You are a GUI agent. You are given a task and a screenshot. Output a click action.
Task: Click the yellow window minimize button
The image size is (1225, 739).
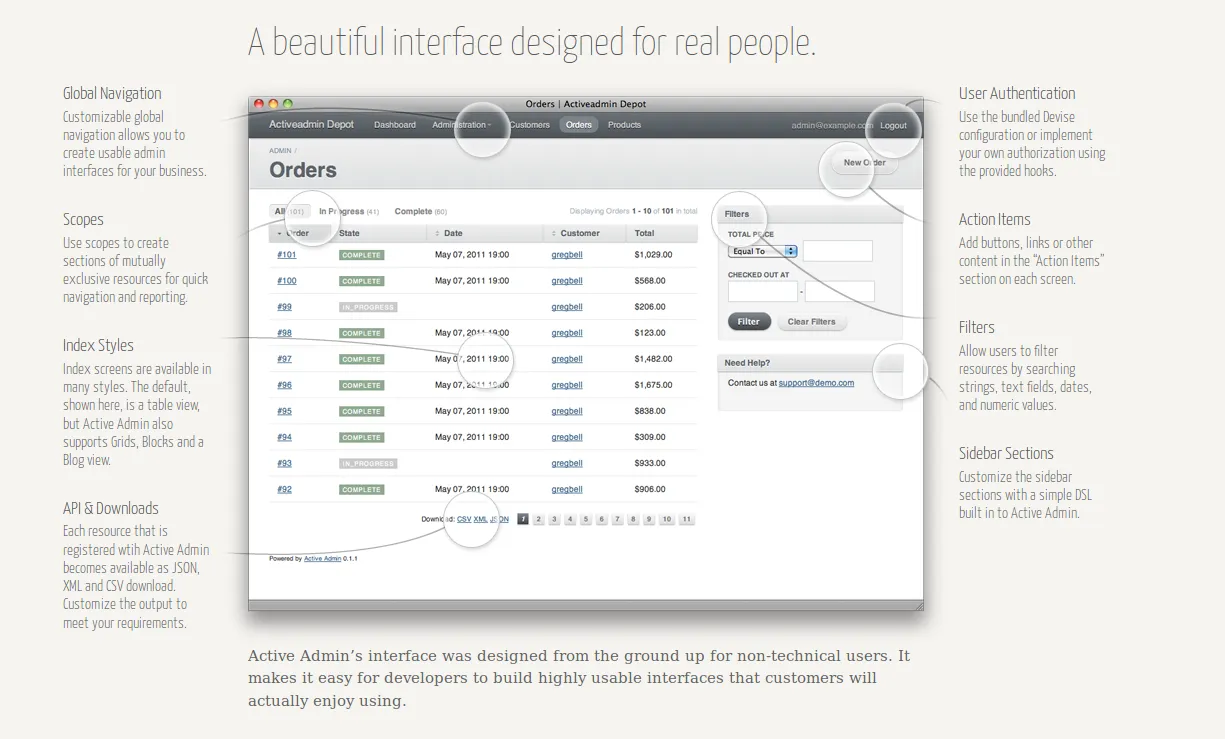tap(273, 104)
